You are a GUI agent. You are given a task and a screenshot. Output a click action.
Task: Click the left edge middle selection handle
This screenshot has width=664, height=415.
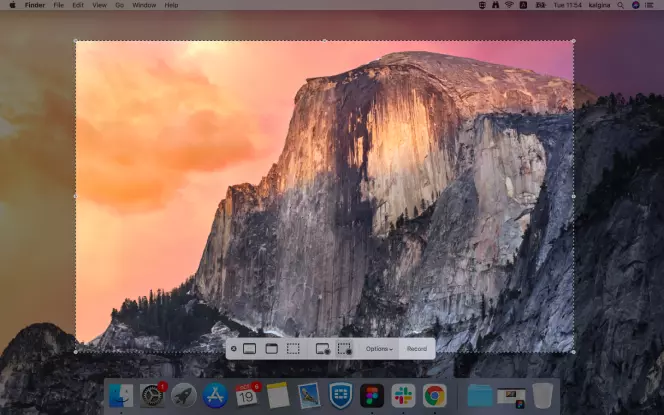coord(76,196)
